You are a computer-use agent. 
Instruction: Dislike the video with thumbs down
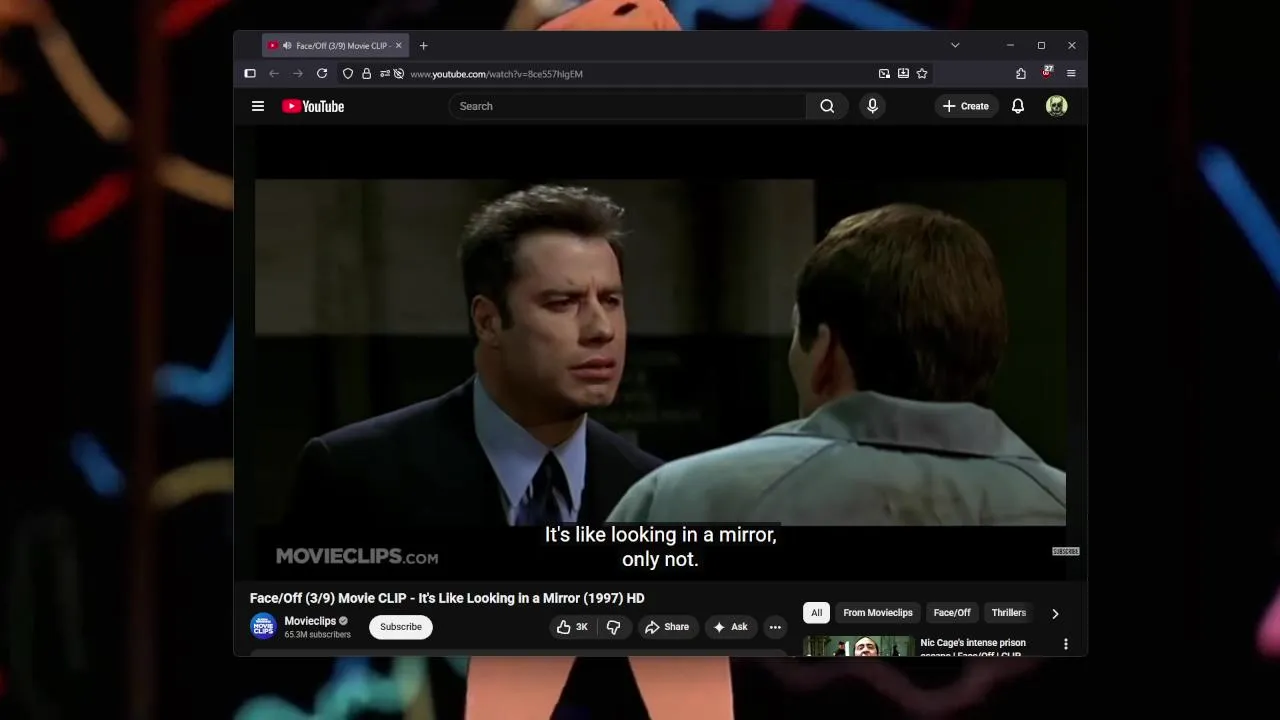(614, 627)
